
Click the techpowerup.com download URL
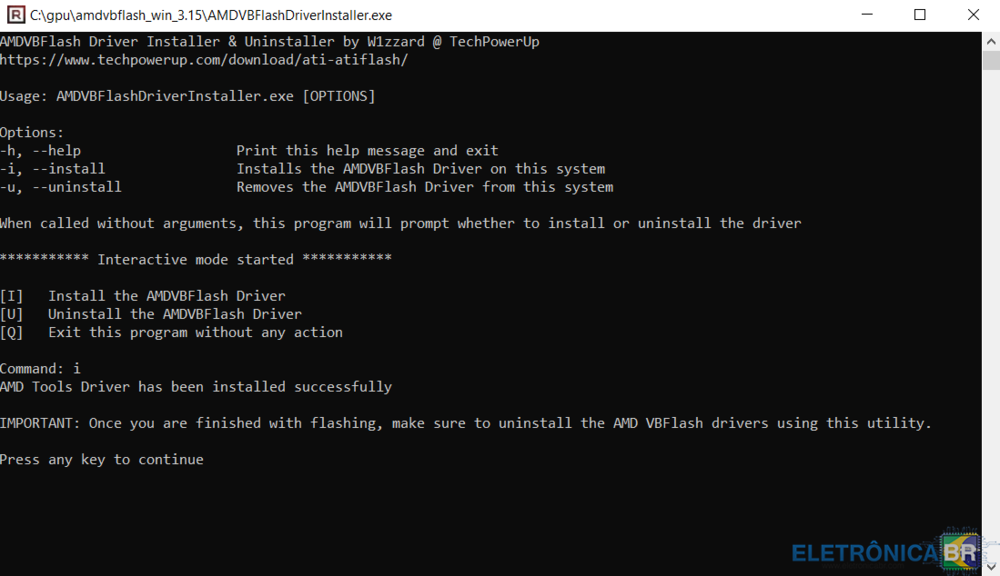tap(204, 60)
